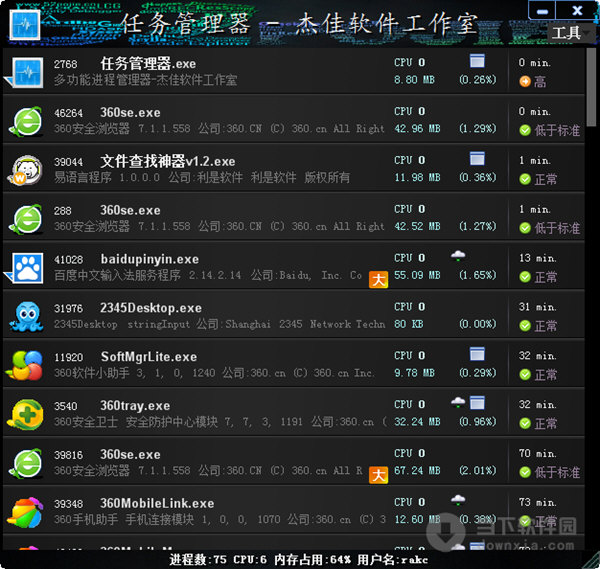The height and width of the screenshot is (569, 600).
Task: Click description 360软件小助手
Action: pyautogui.click(x=91, y=373)
